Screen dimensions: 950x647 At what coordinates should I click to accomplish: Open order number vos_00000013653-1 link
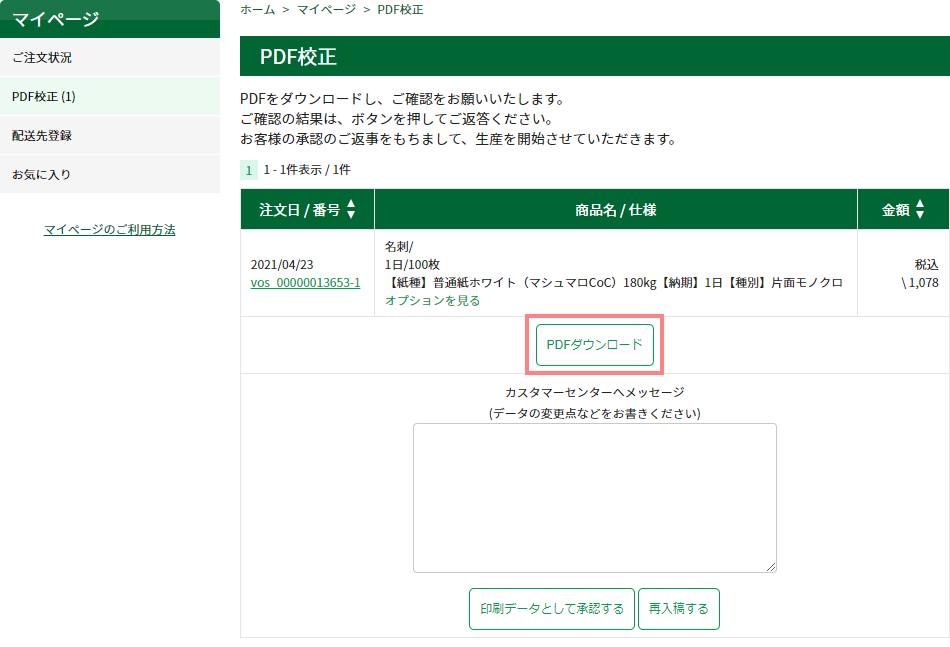coord(305,283)
